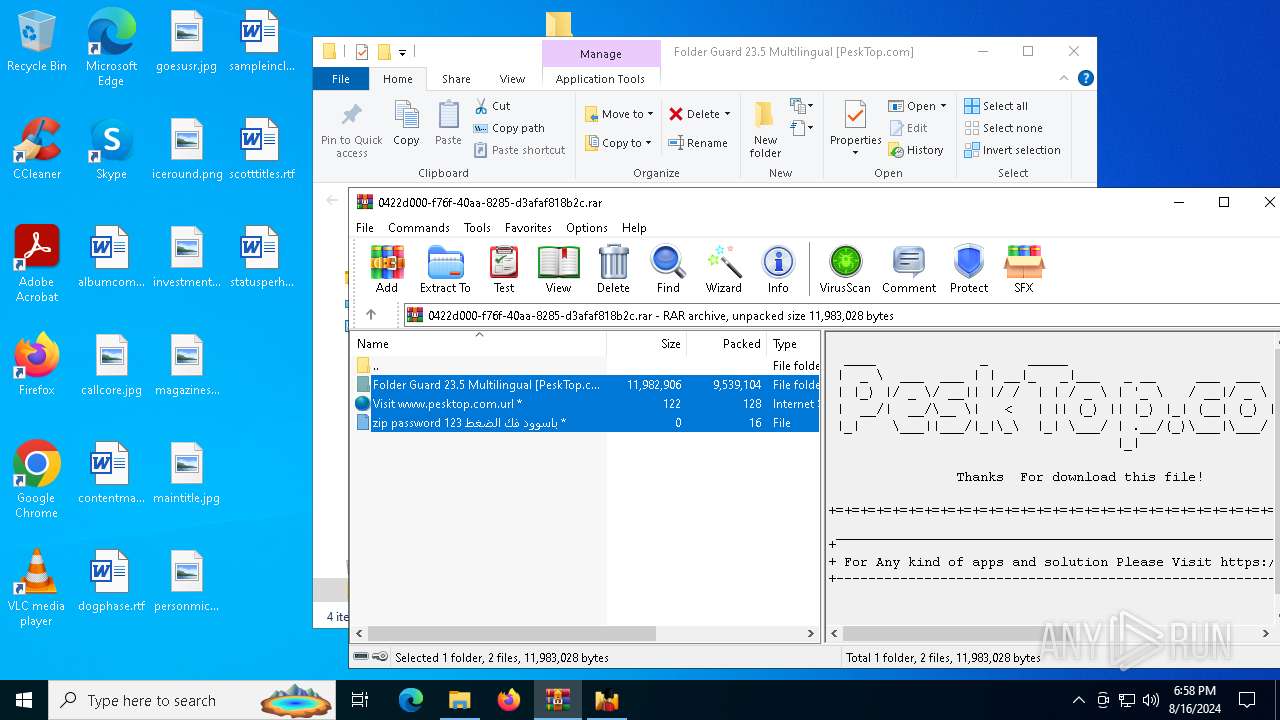Open the Wizard tool
Viewport: 1280px width, 720px height.
click(x=723, y=269)
